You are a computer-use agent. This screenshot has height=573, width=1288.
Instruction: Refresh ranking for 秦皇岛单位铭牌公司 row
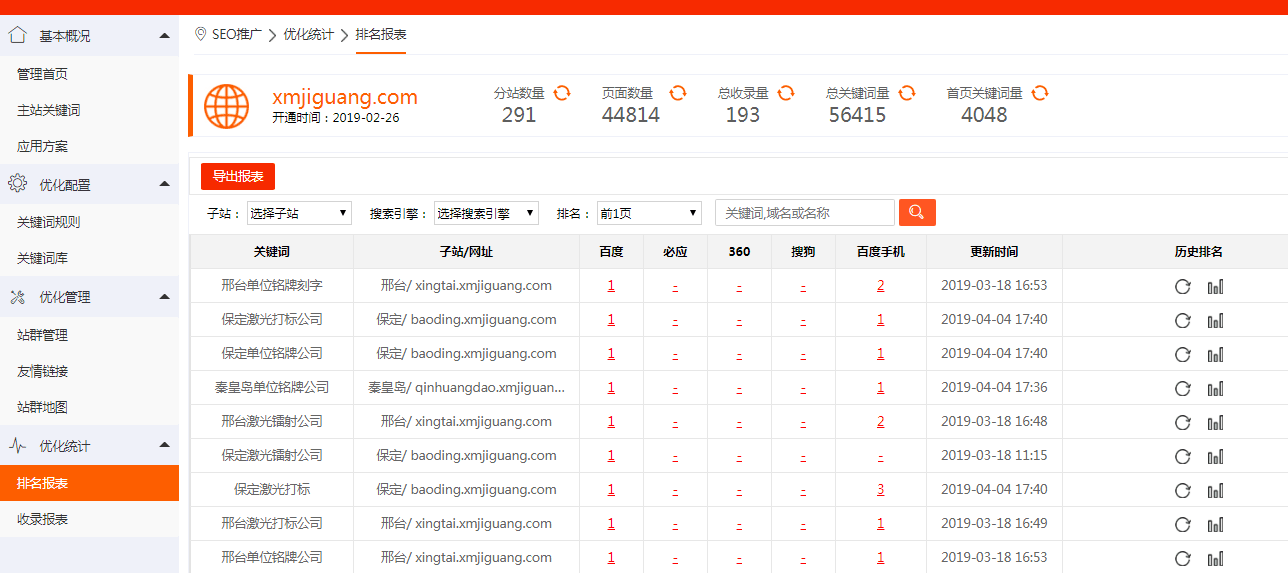[1182, 388]
